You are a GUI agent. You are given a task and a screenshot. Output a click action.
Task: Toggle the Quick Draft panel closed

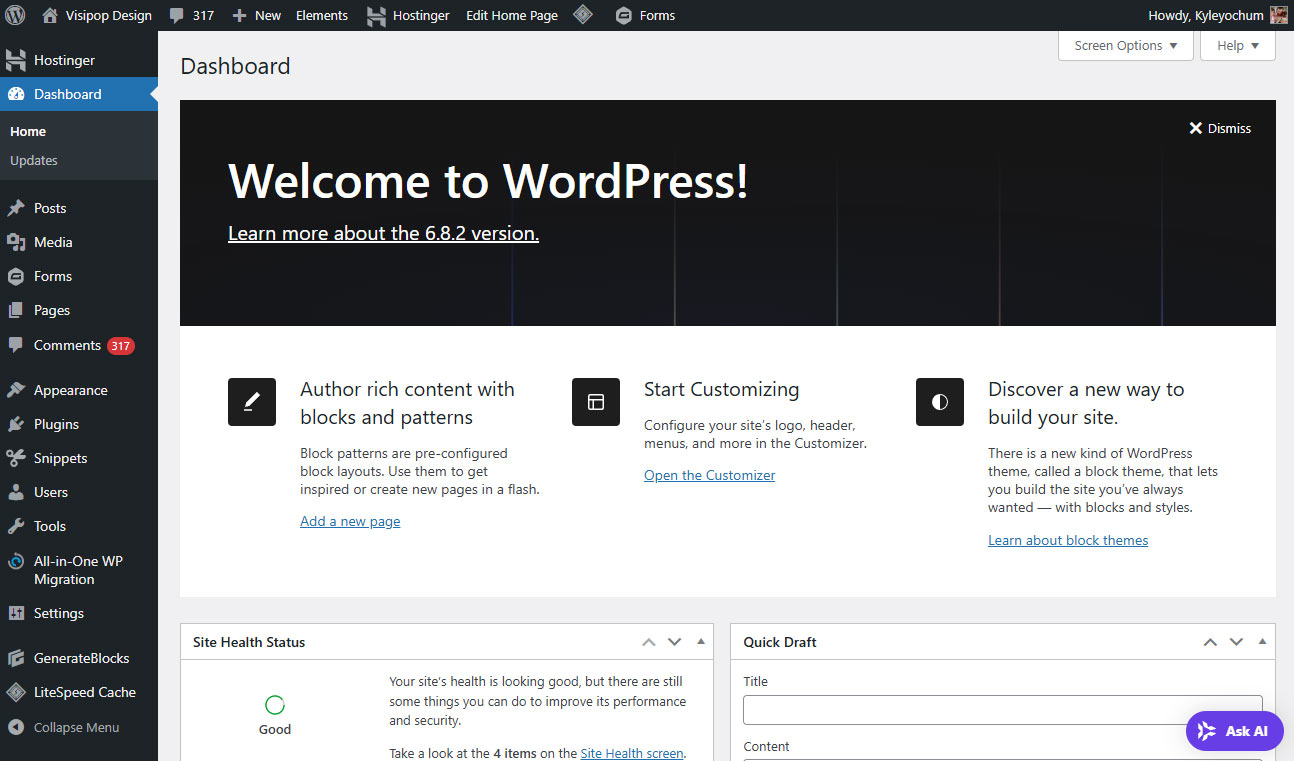(x=1262, y=642)
